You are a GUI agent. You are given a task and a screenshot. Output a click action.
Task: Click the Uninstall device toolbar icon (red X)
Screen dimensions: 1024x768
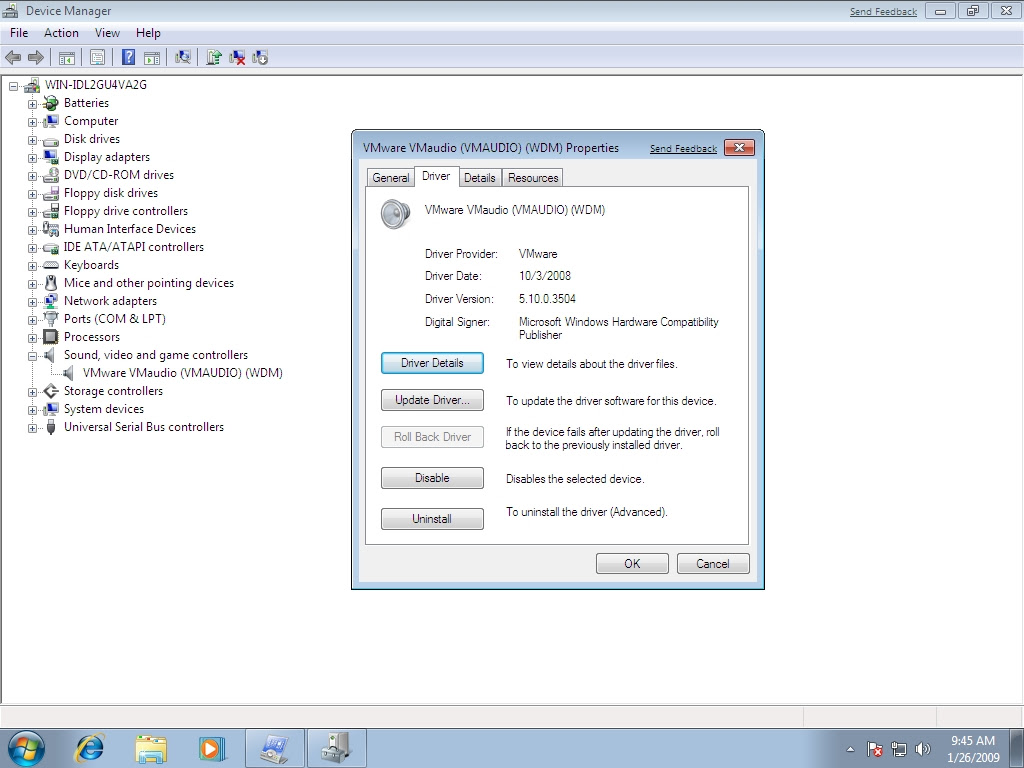point(237,57)
